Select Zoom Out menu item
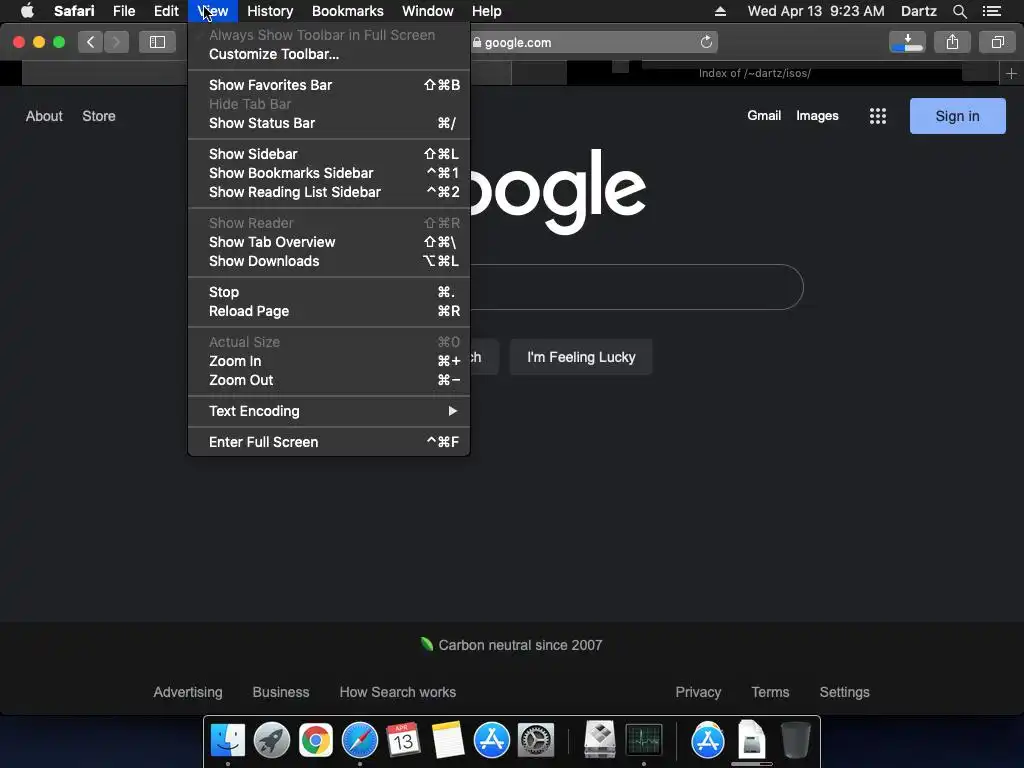 point(328,380)
